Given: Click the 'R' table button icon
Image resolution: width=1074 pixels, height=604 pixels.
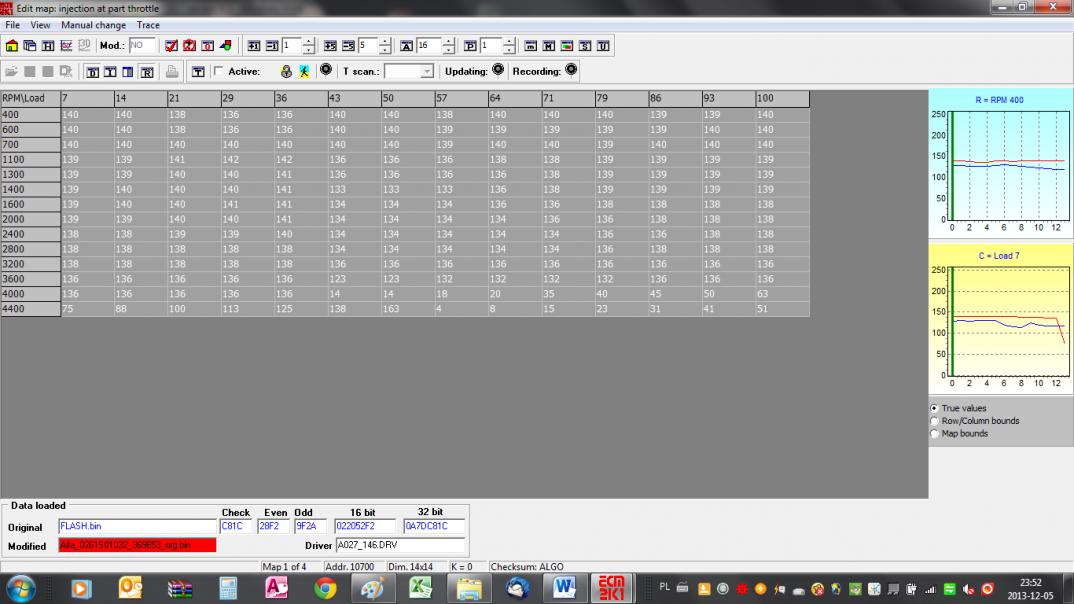Looking at the screenshot, I should point(147,71).
